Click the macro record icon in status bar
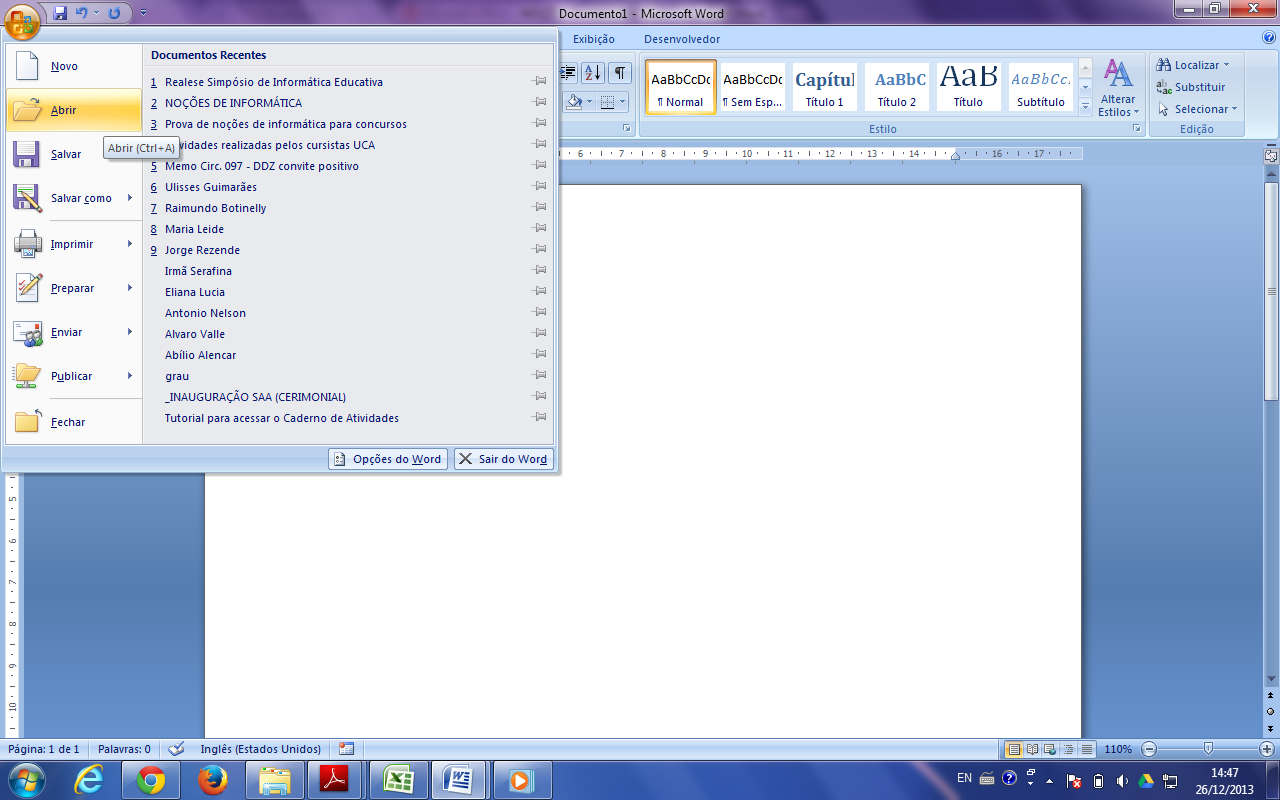The width and height of the screenshot is (1280, 800). (346, 748)
